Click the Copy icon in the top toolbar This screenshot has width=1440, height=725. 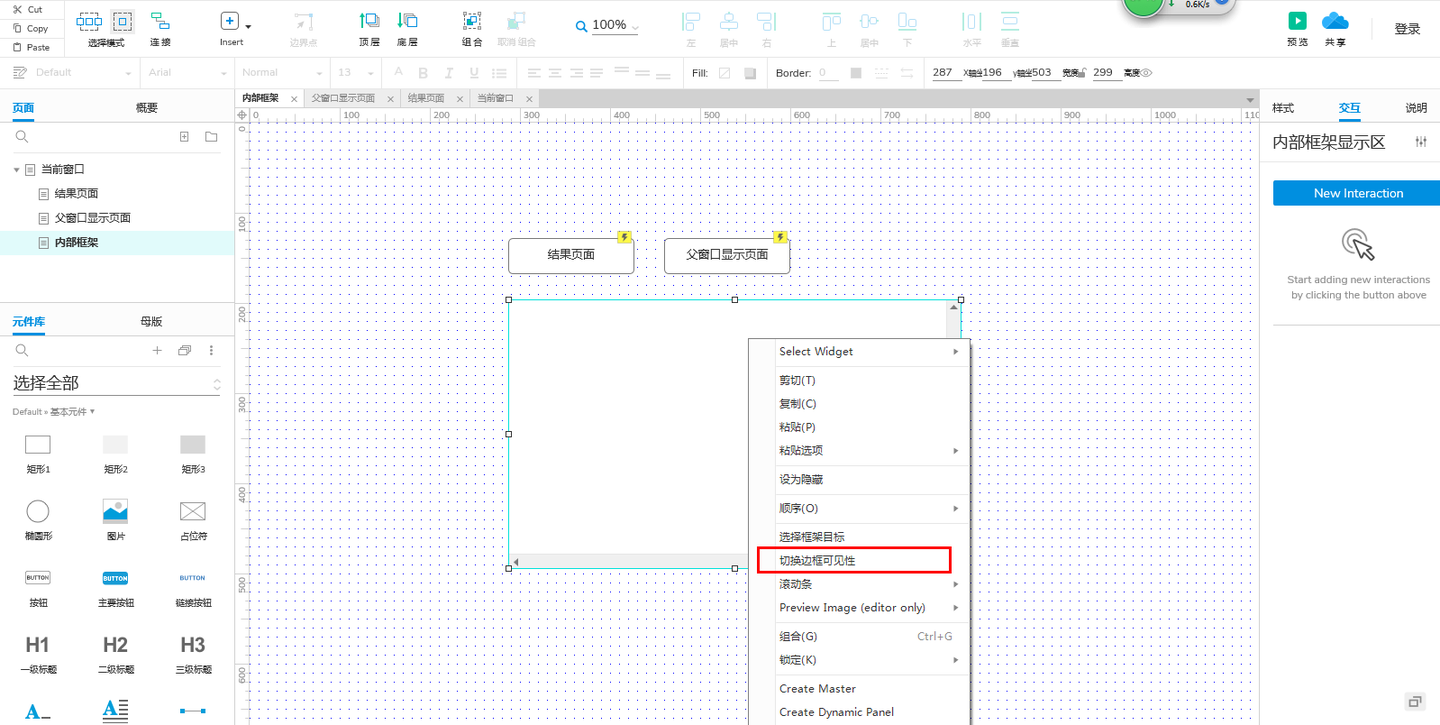point(17,29)
